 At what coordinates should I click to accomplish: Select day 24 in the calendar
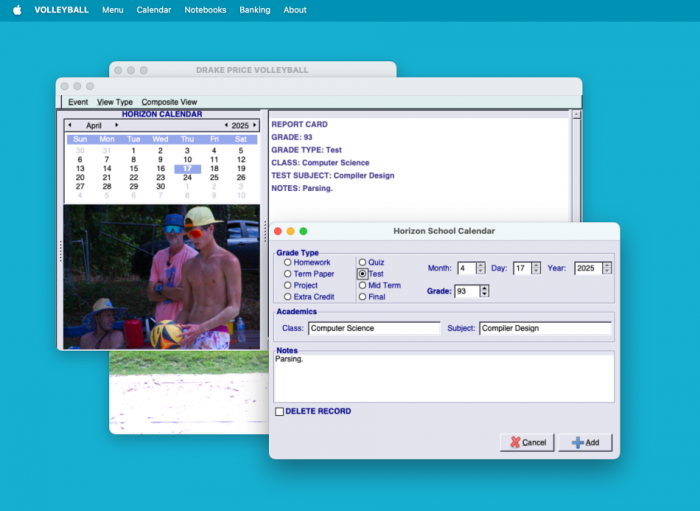click(x=187, y=177)
